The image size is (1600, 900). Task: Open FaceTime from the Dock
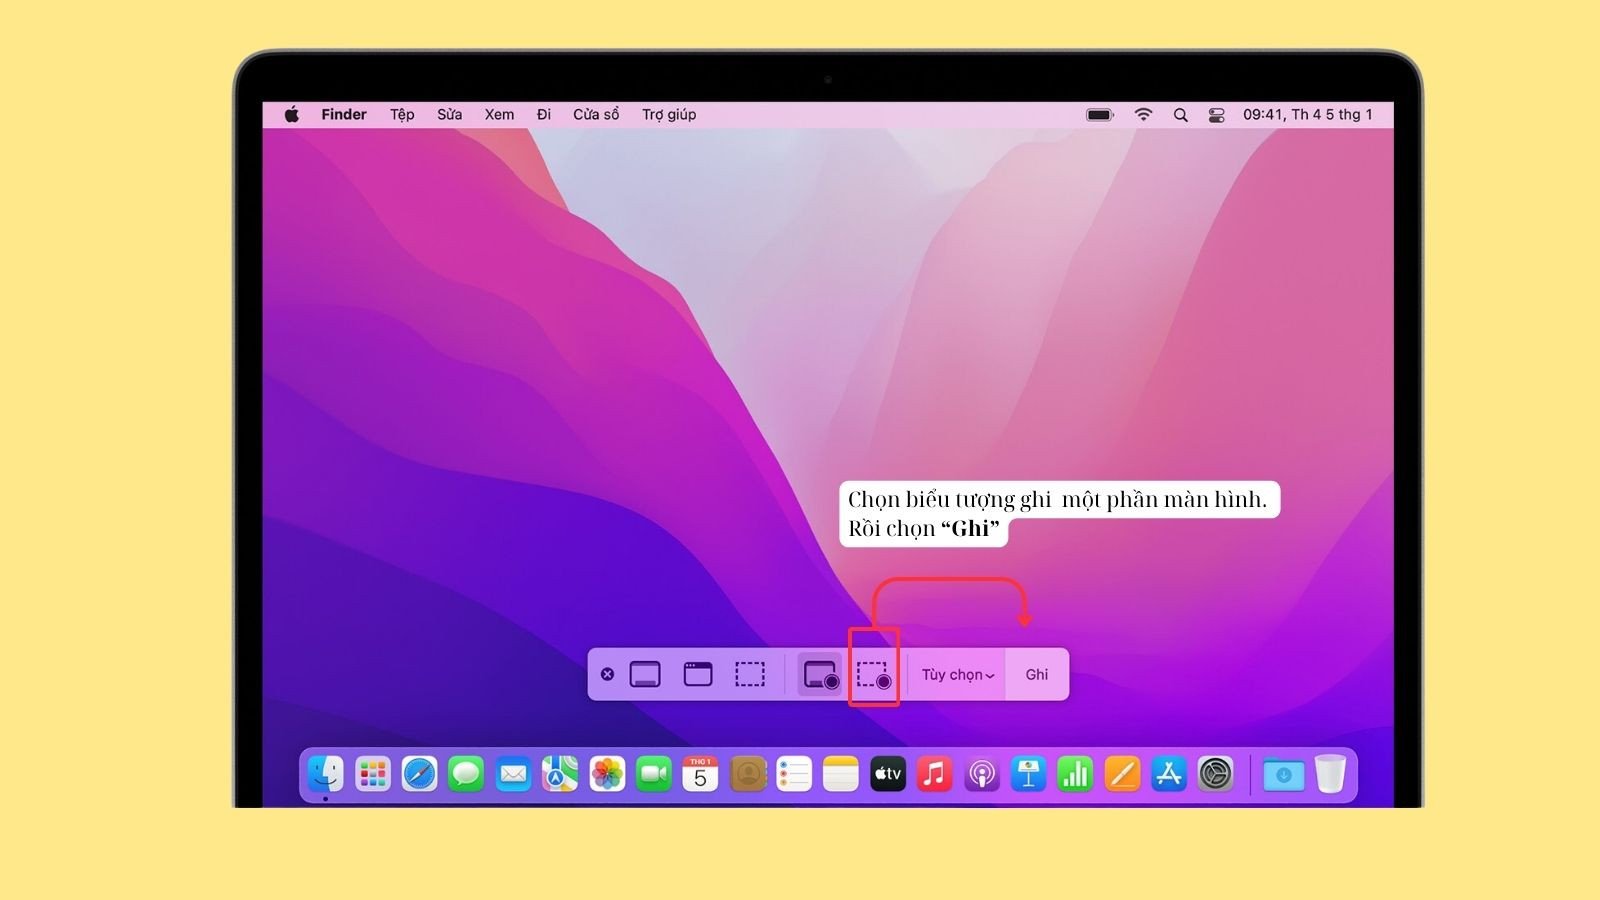coord(653,773)
